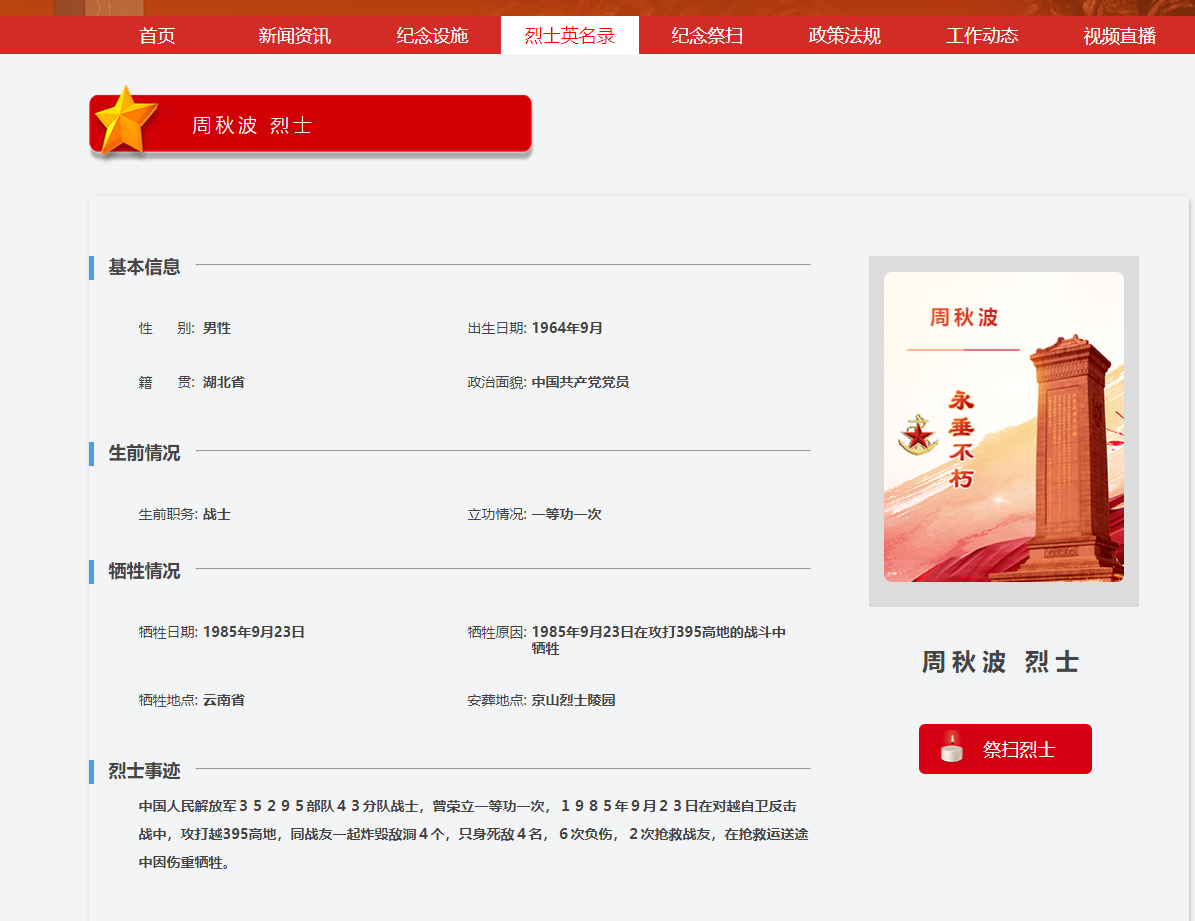Click the 生前情况 section heading

144,453
